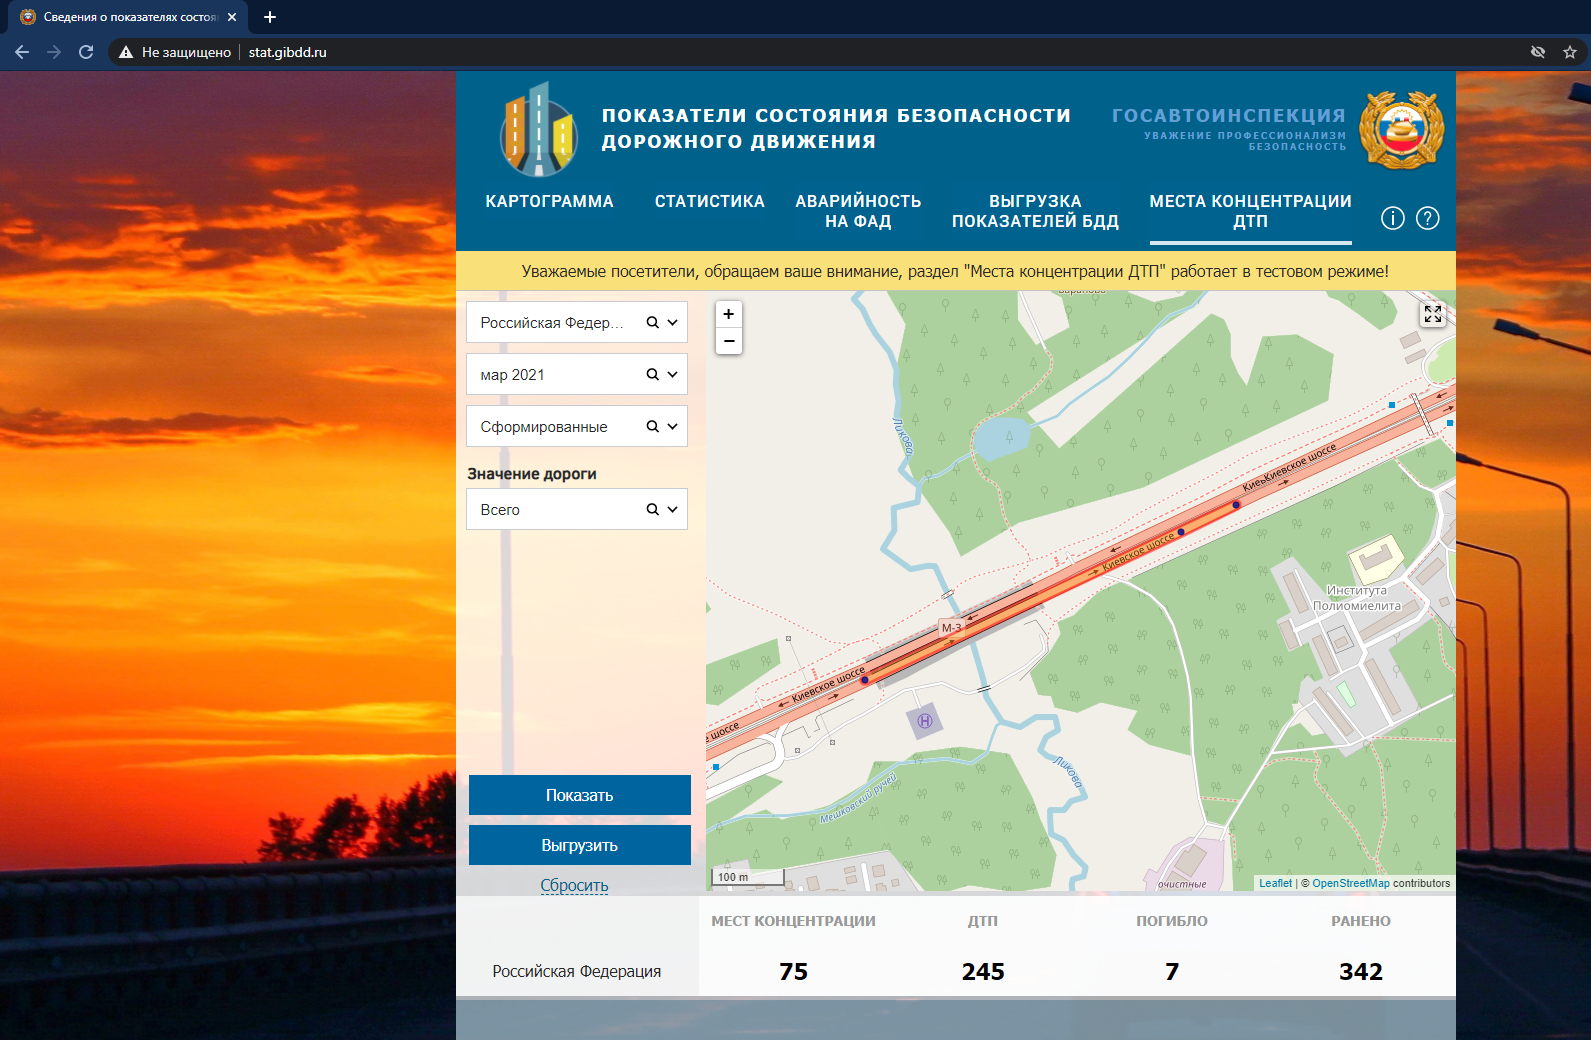Click the Выгрузить button
The image size is (1591, 1040).
(580, 845)
